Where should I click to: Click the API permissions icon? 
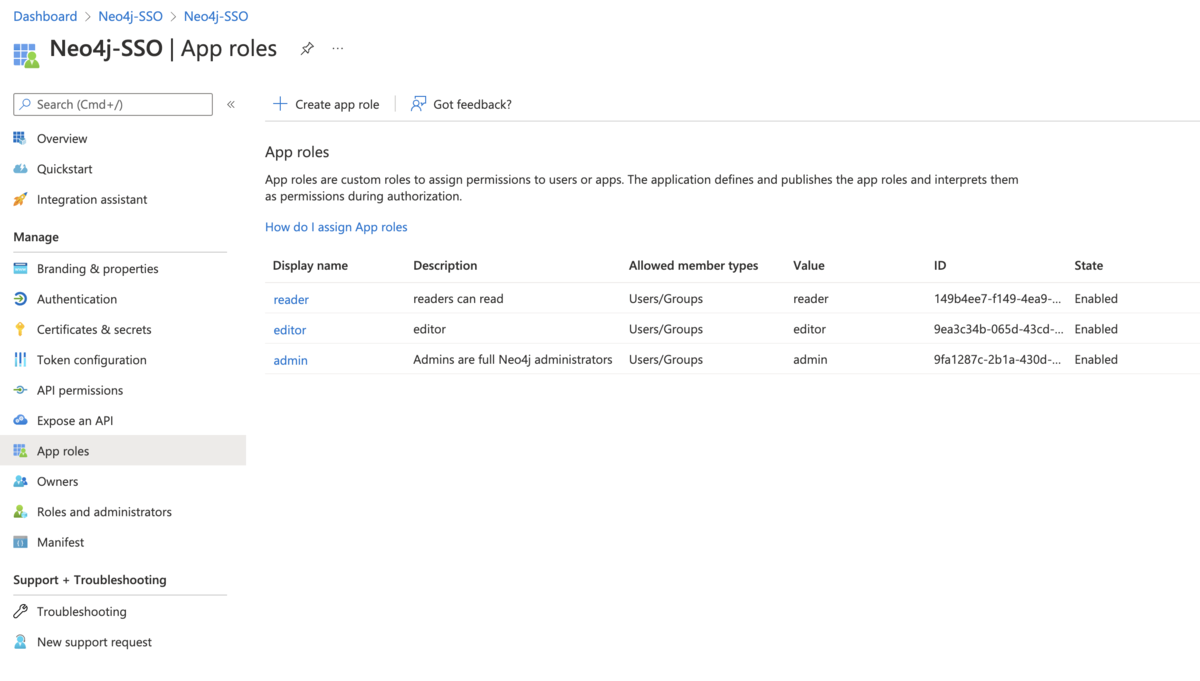(22, 390)
